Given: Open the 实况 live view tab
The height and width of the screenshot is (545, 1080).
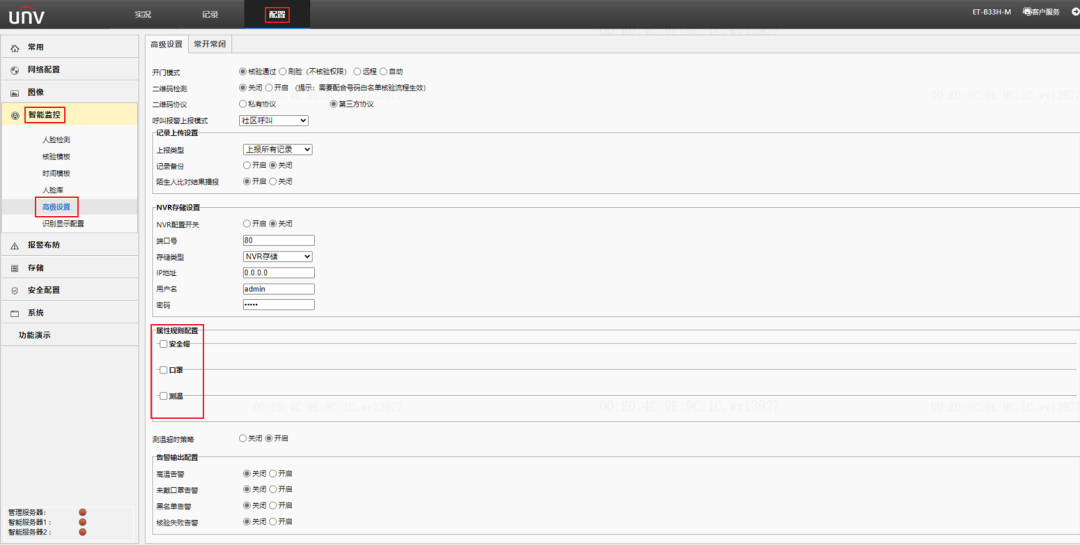Looking at the screenshot, I should click(x=143, y=14).
